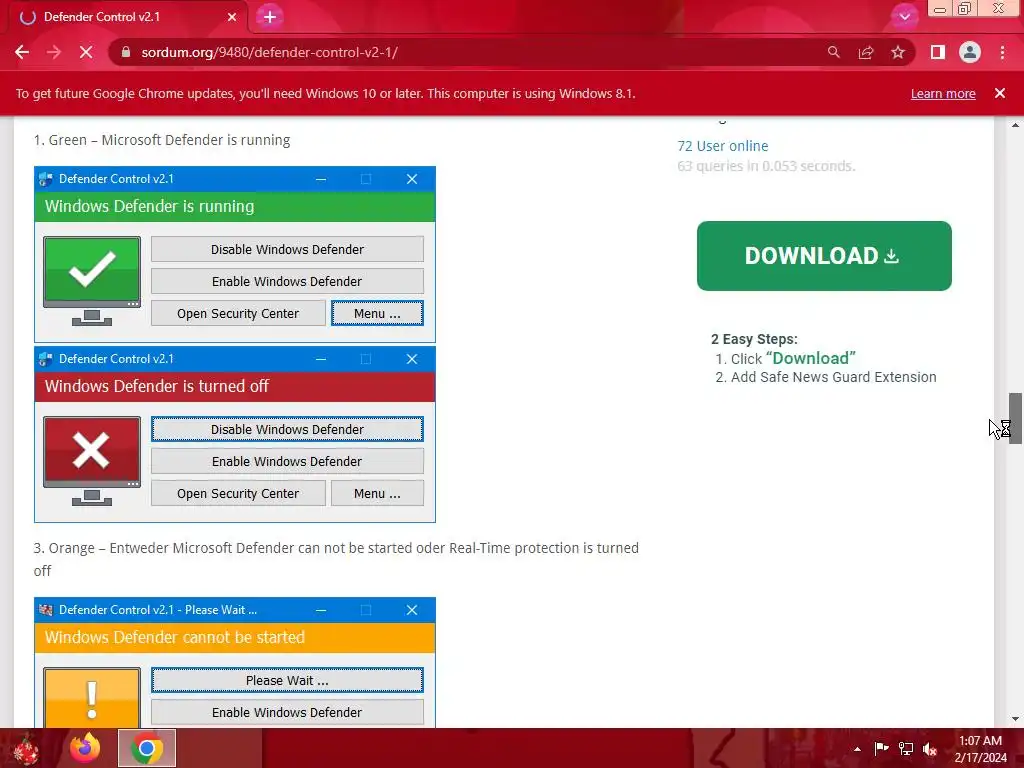Click the green checkmark monitor image
This screenshot has height=768, width=1024.
pos(92,281)
